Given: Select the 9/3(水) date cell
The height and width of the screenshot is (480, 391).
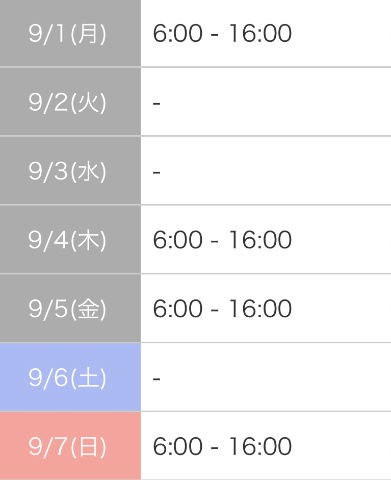Looking at the screenshot, I should (70, 171).
